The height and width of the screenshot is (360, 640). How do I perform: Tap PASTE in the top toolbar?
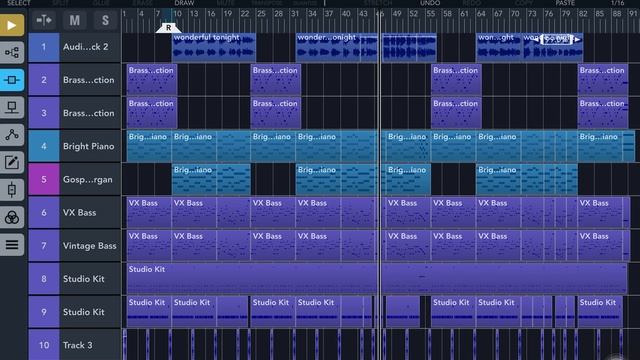coord(565,3)
